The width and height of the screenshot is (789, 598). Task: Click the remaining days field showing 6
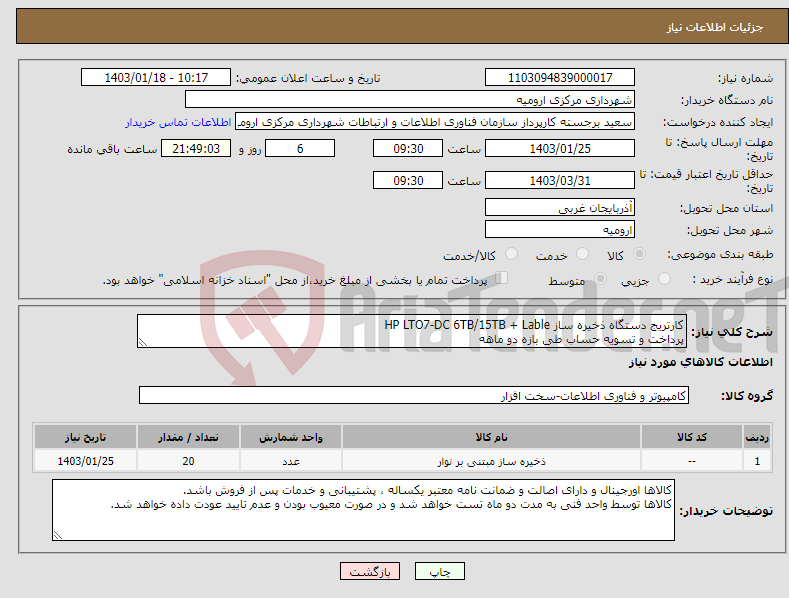pyautogui.click(x=300, y=148)
